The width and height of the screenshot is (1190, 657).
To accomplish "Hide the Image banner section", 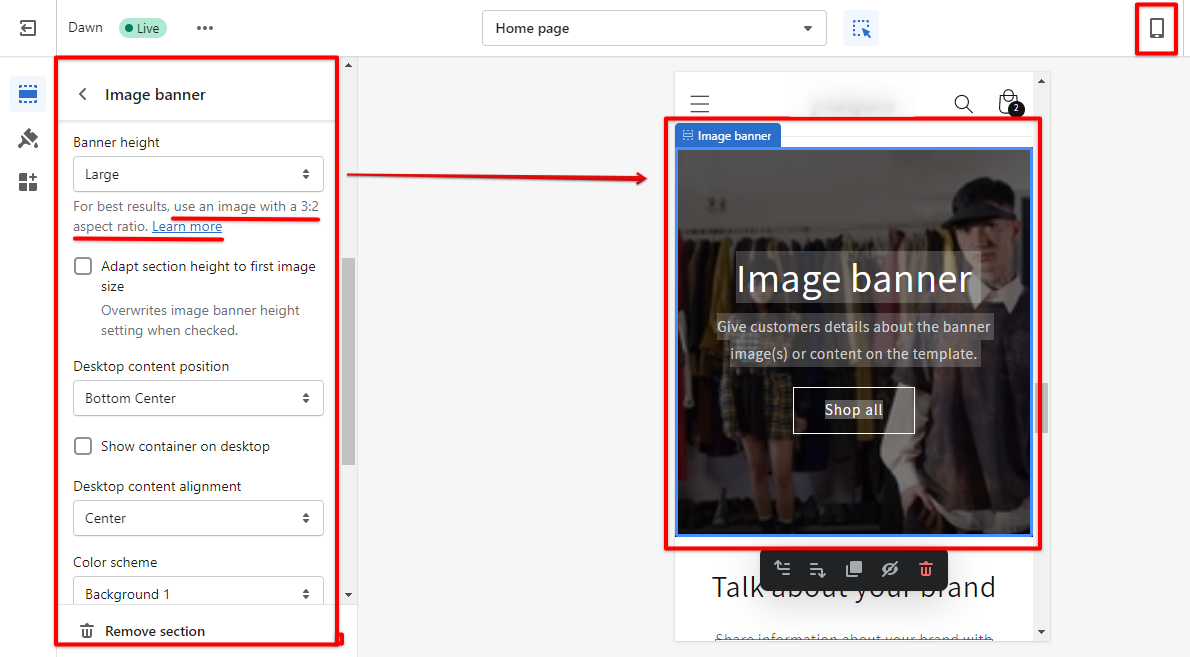I will pyautogui.click(x=890, y=569).
